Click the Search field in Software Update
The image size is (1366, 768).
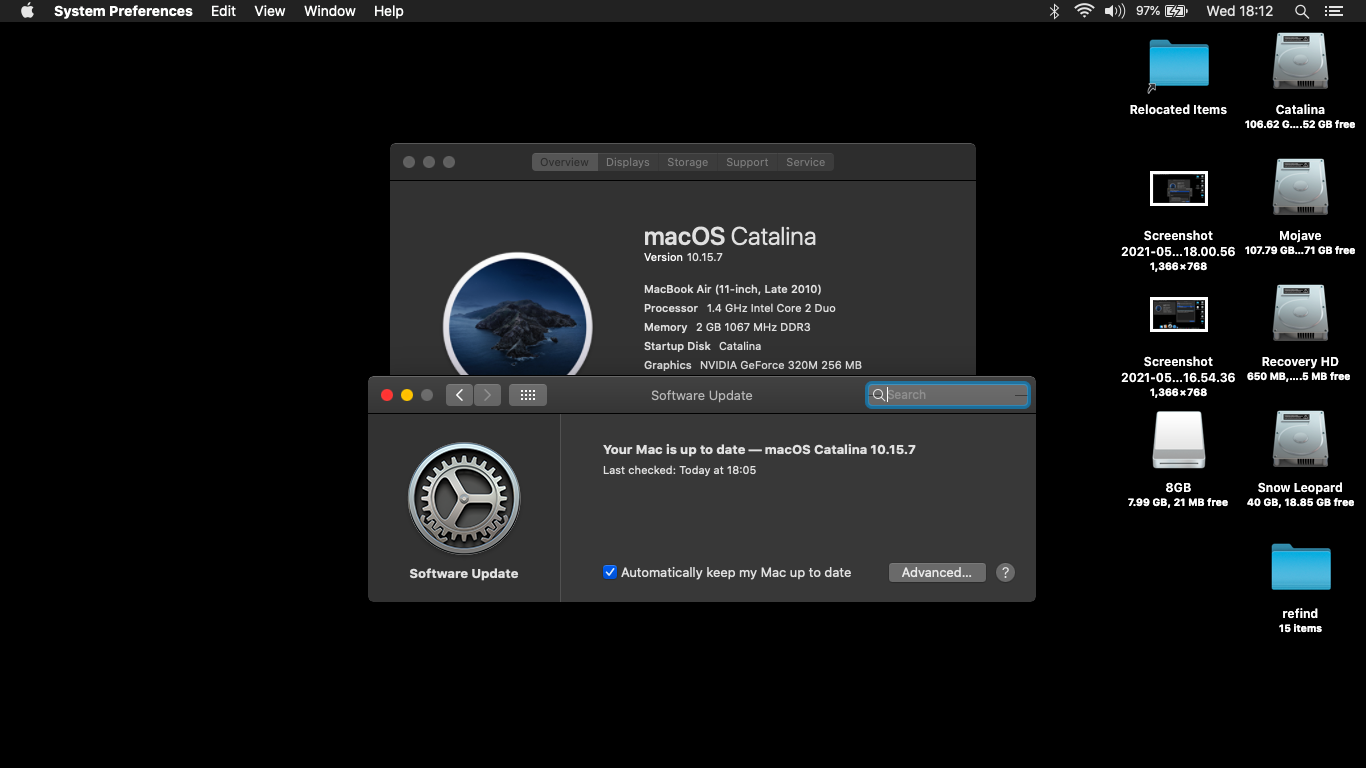click(948, 395)
